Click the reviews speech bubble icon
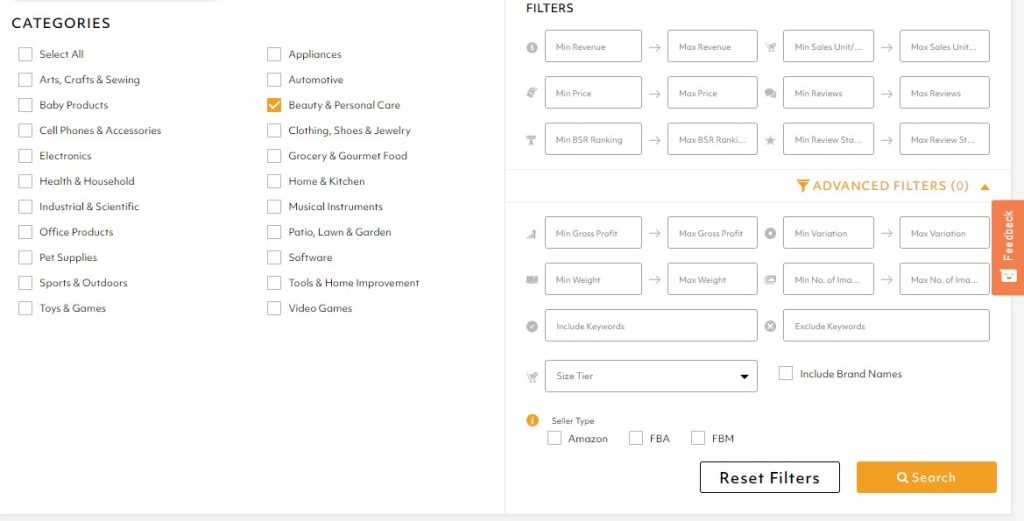The image size is (1024, 521). (770, 93)
